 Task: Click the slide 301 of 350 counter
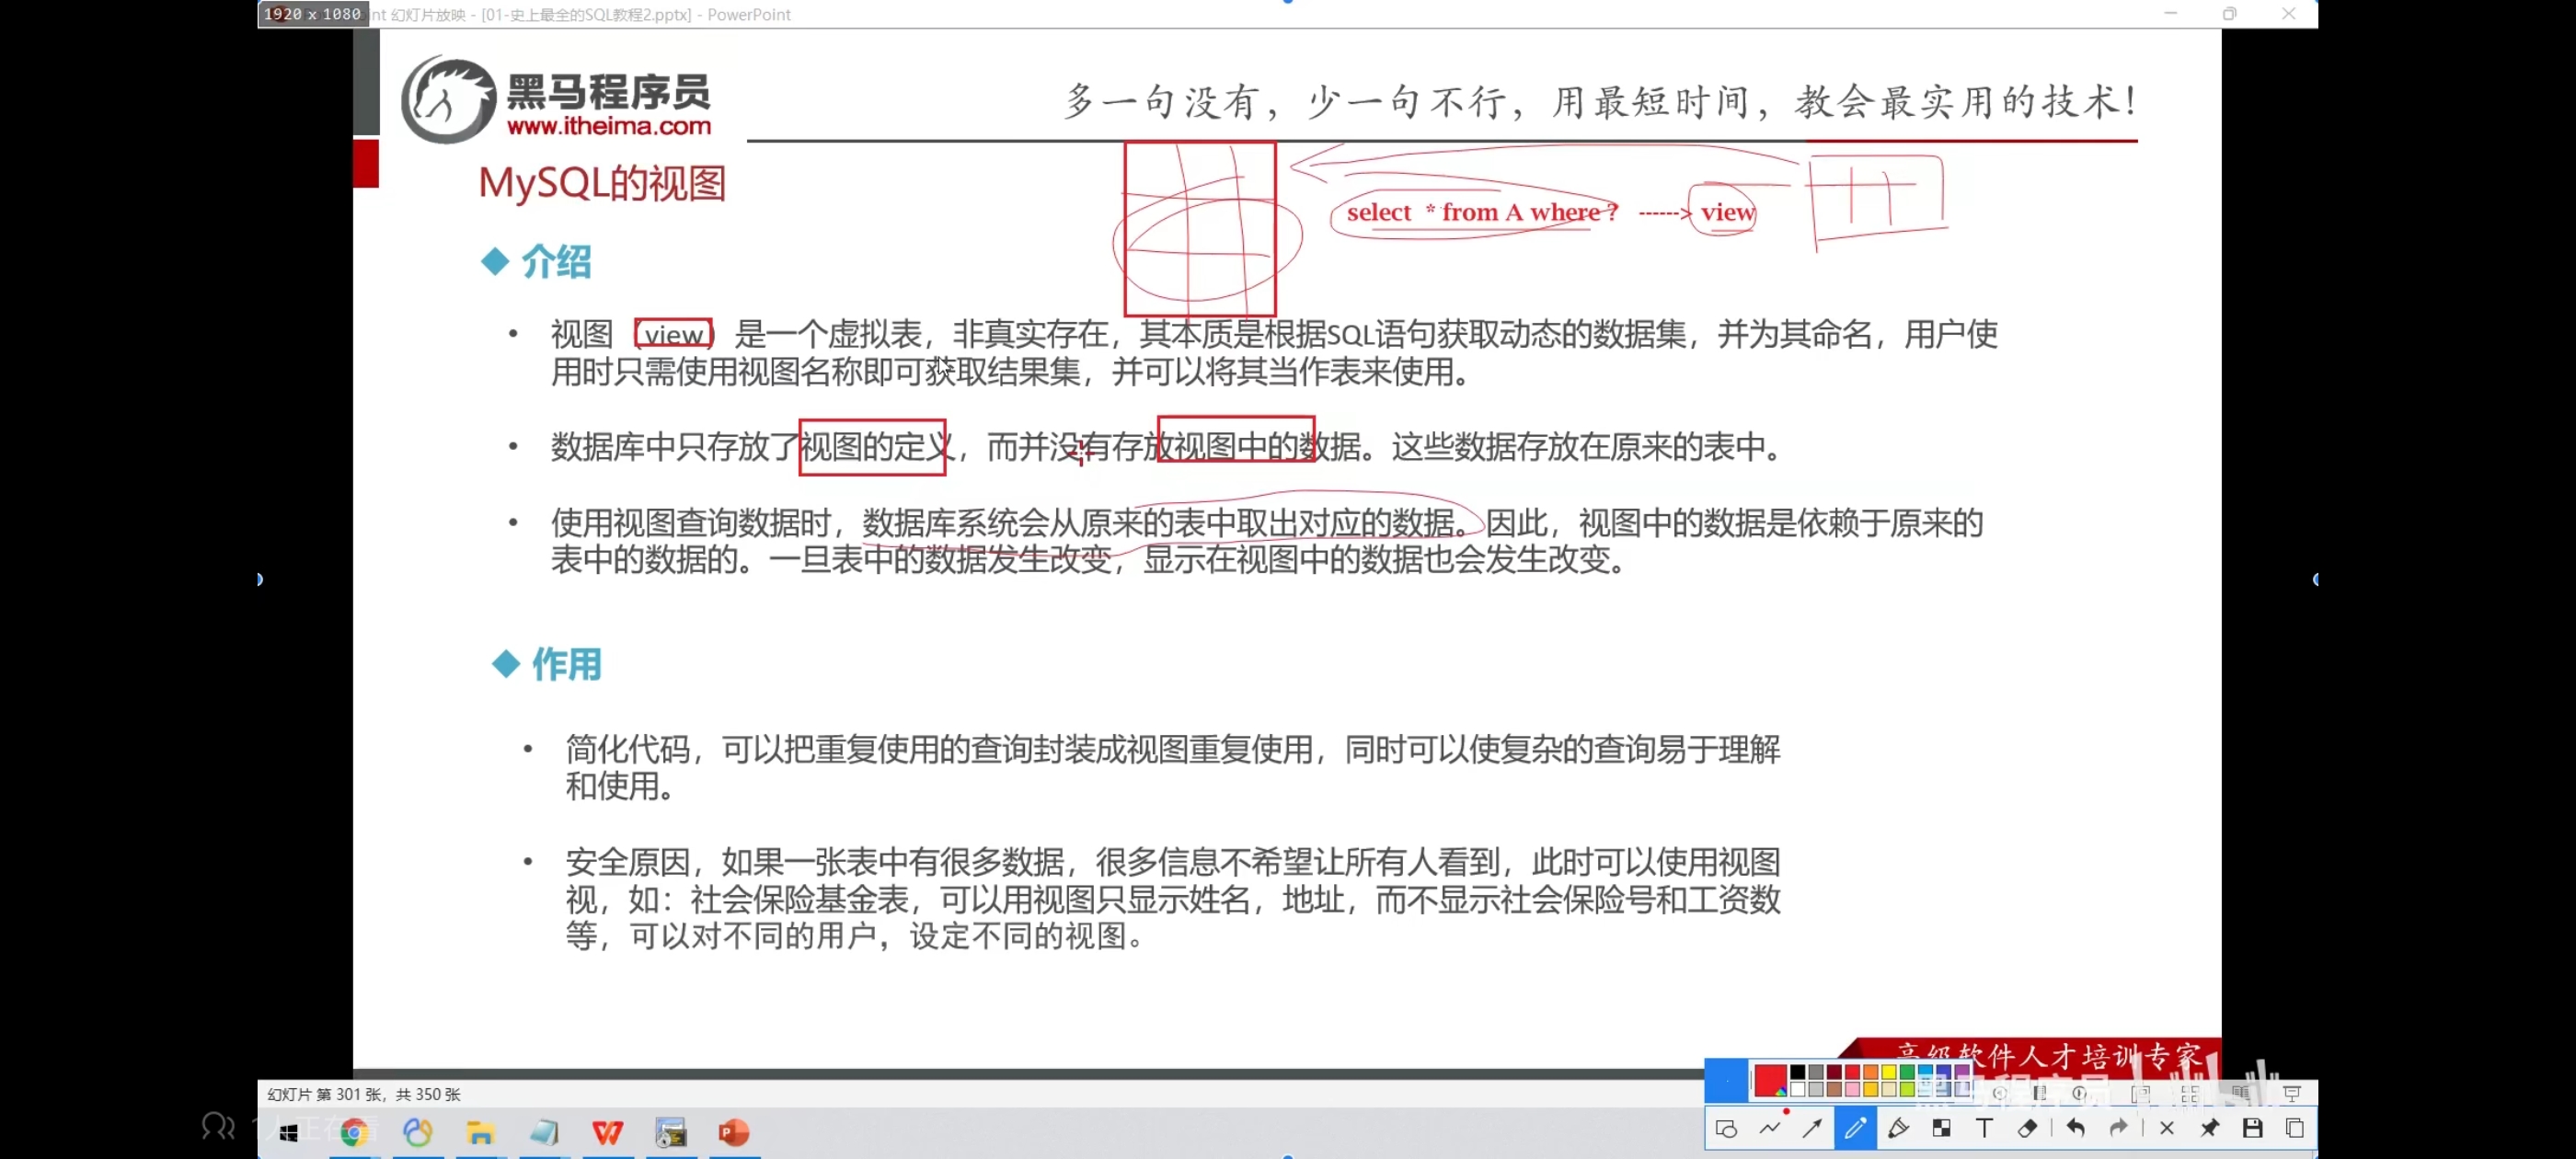point(364,1094)
